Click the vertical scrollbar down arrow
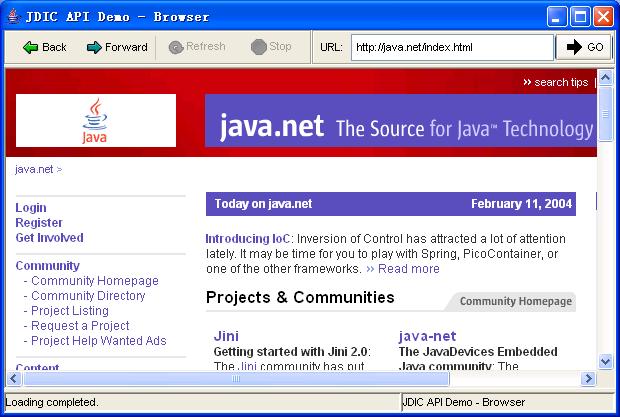The height and width of the screenshot is (417, 620). (x=605, y=361)
